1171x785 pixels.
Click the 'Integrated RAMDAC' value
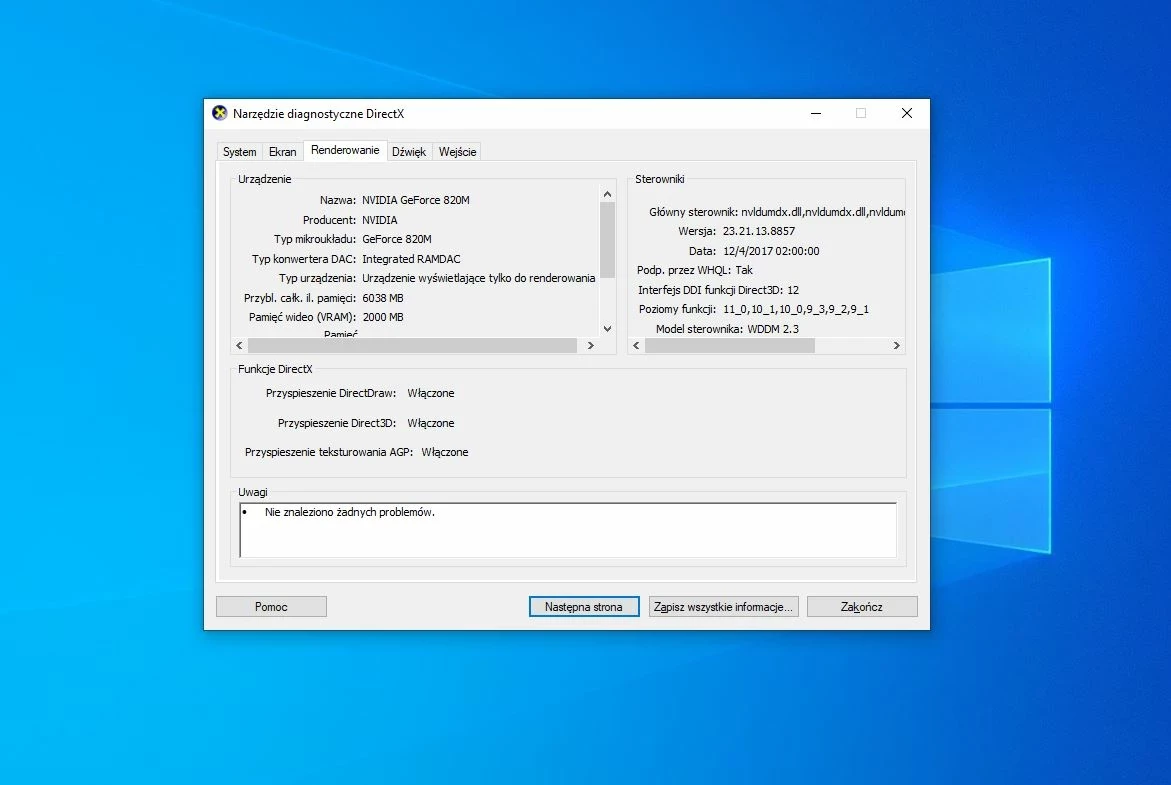411,259
